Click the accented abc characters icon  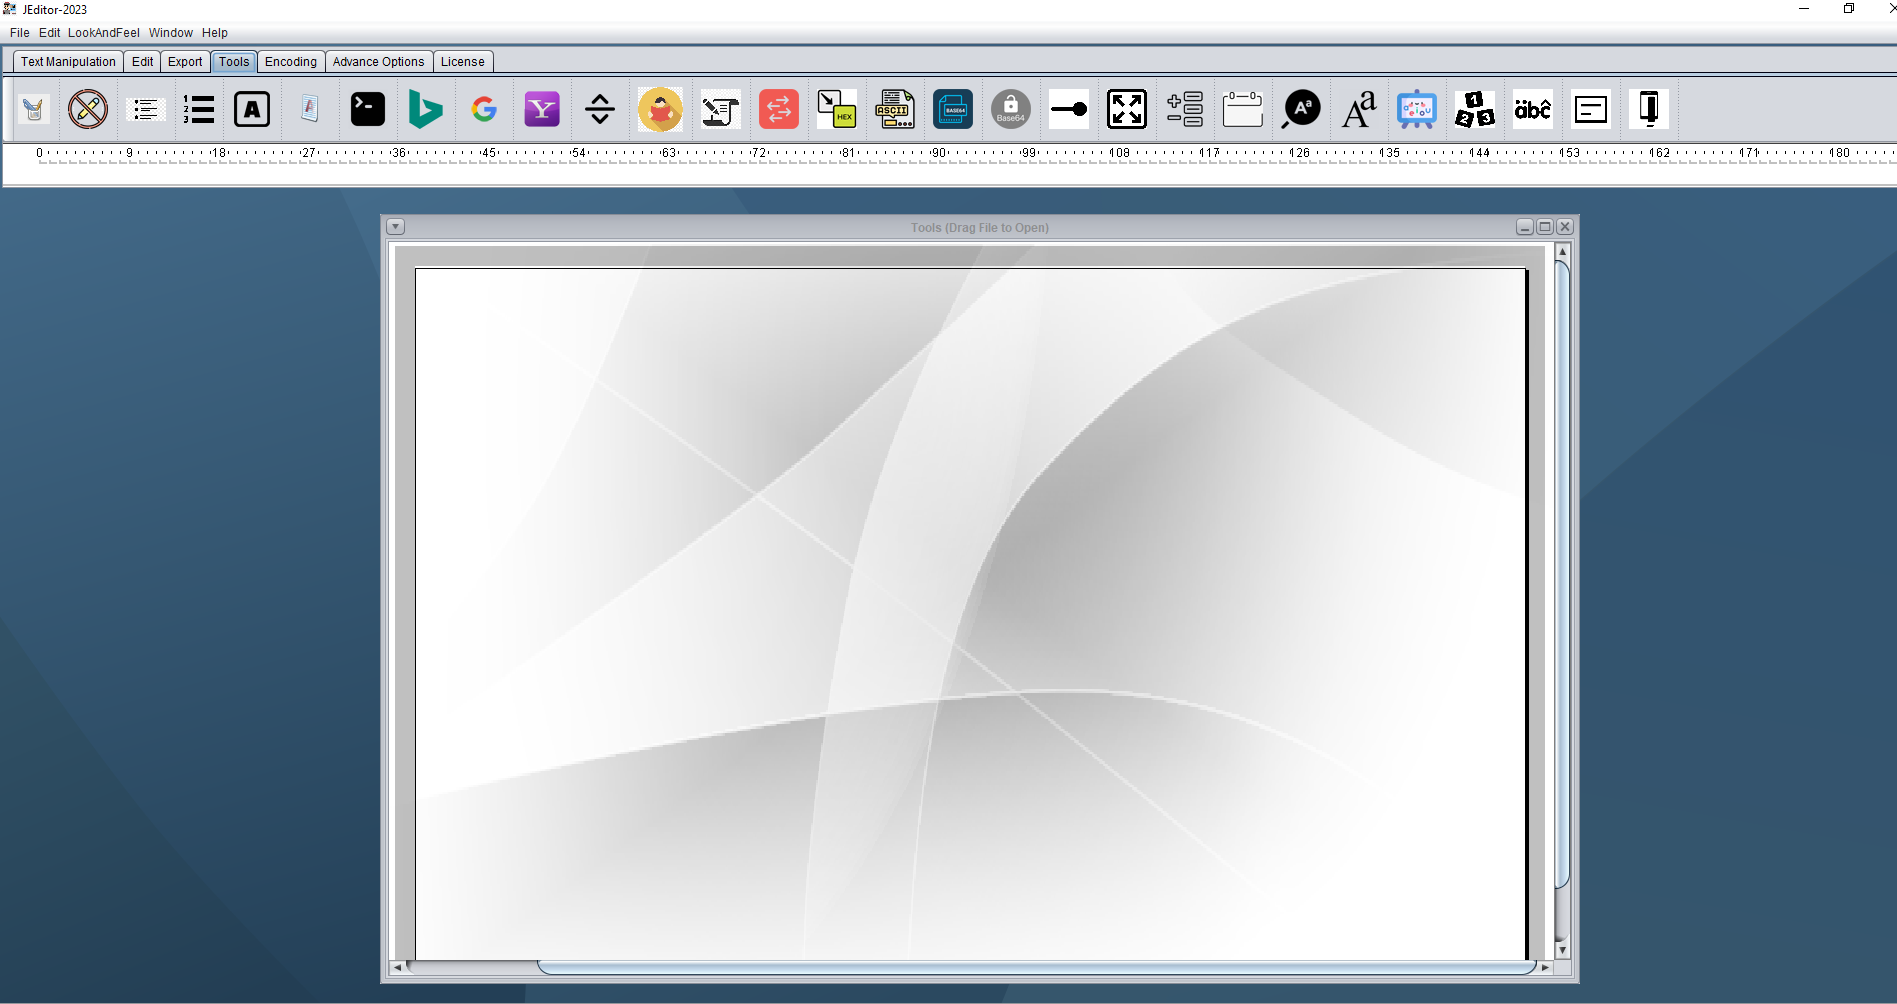[1532, 109]
